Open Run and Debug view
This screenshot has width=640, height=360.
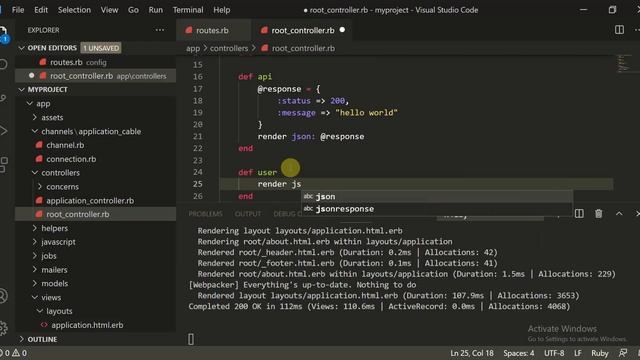pyautogui.click(x=3, y=131)
